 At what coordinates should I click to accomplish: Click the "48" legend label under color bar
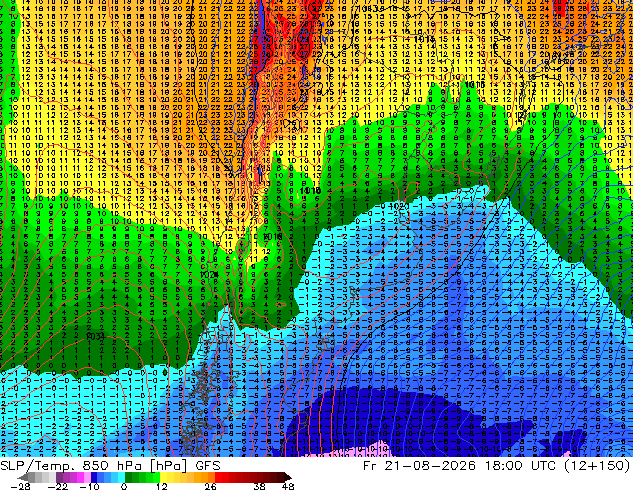(288, 486)
